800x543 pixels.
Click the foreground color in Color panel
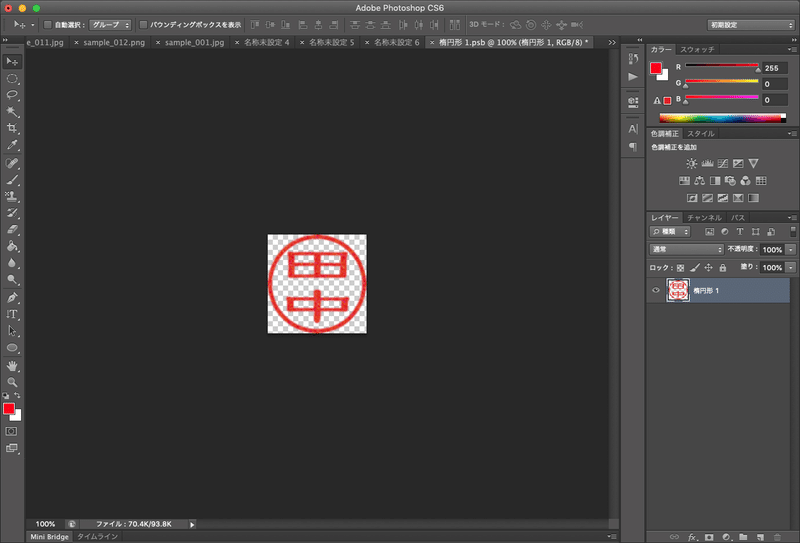[x=656, y=68]
